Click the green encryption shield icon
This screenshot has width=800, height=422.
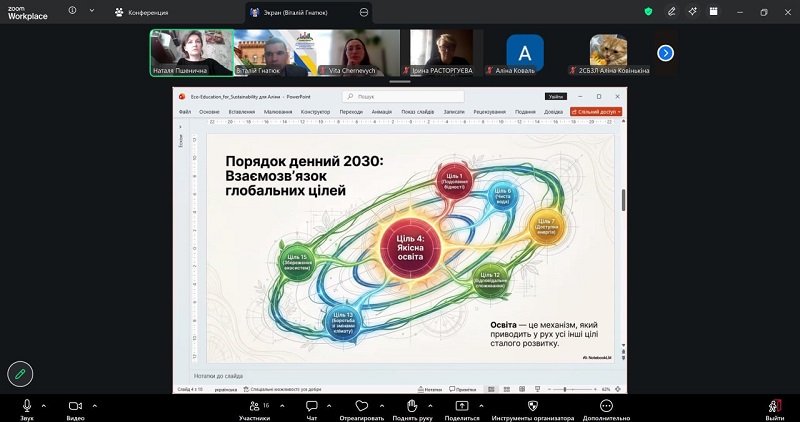[x=648, y=11]
